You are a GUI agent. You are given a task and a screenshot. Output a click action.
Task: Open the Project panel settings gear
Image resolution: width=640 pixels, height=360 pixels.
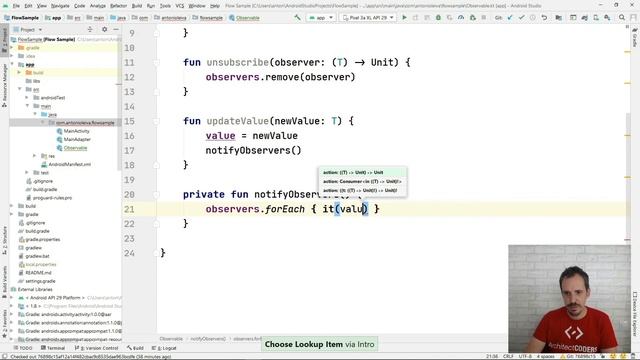click(x=104, y=29)
